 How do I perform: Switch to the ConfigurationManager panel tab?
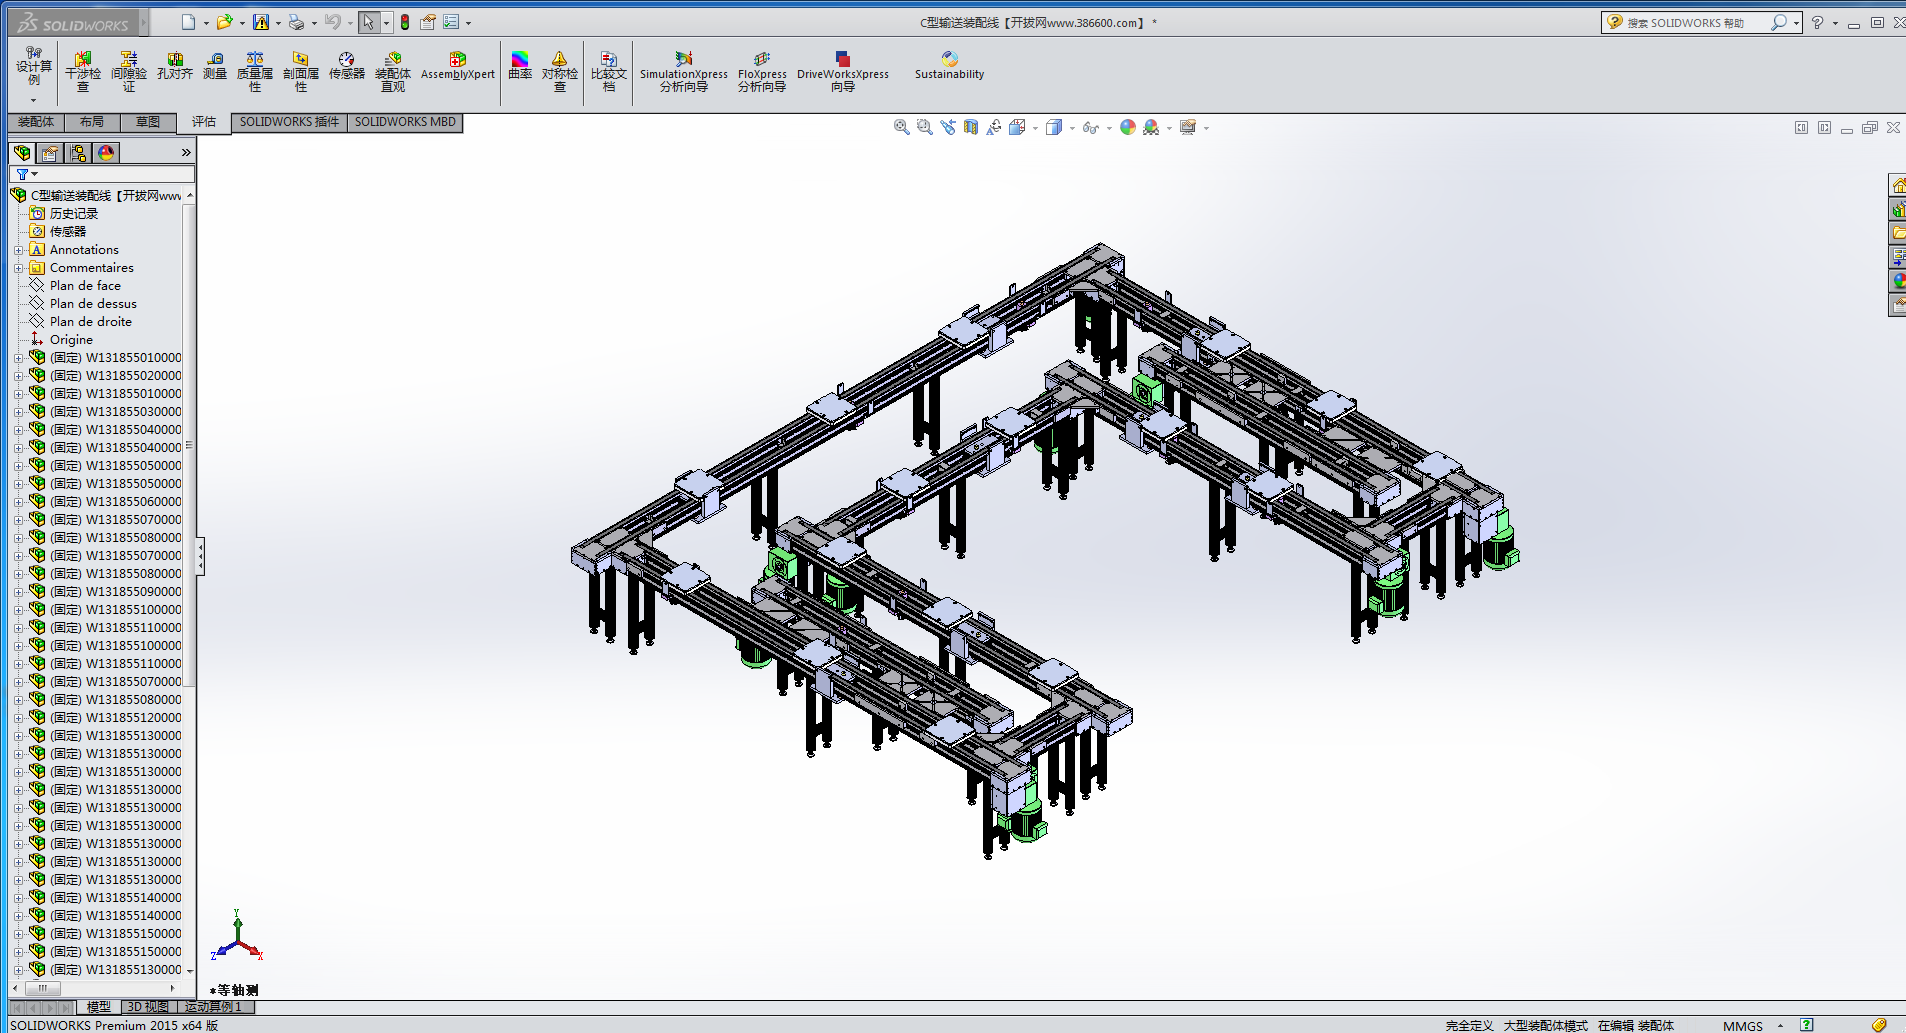[78, 153]
